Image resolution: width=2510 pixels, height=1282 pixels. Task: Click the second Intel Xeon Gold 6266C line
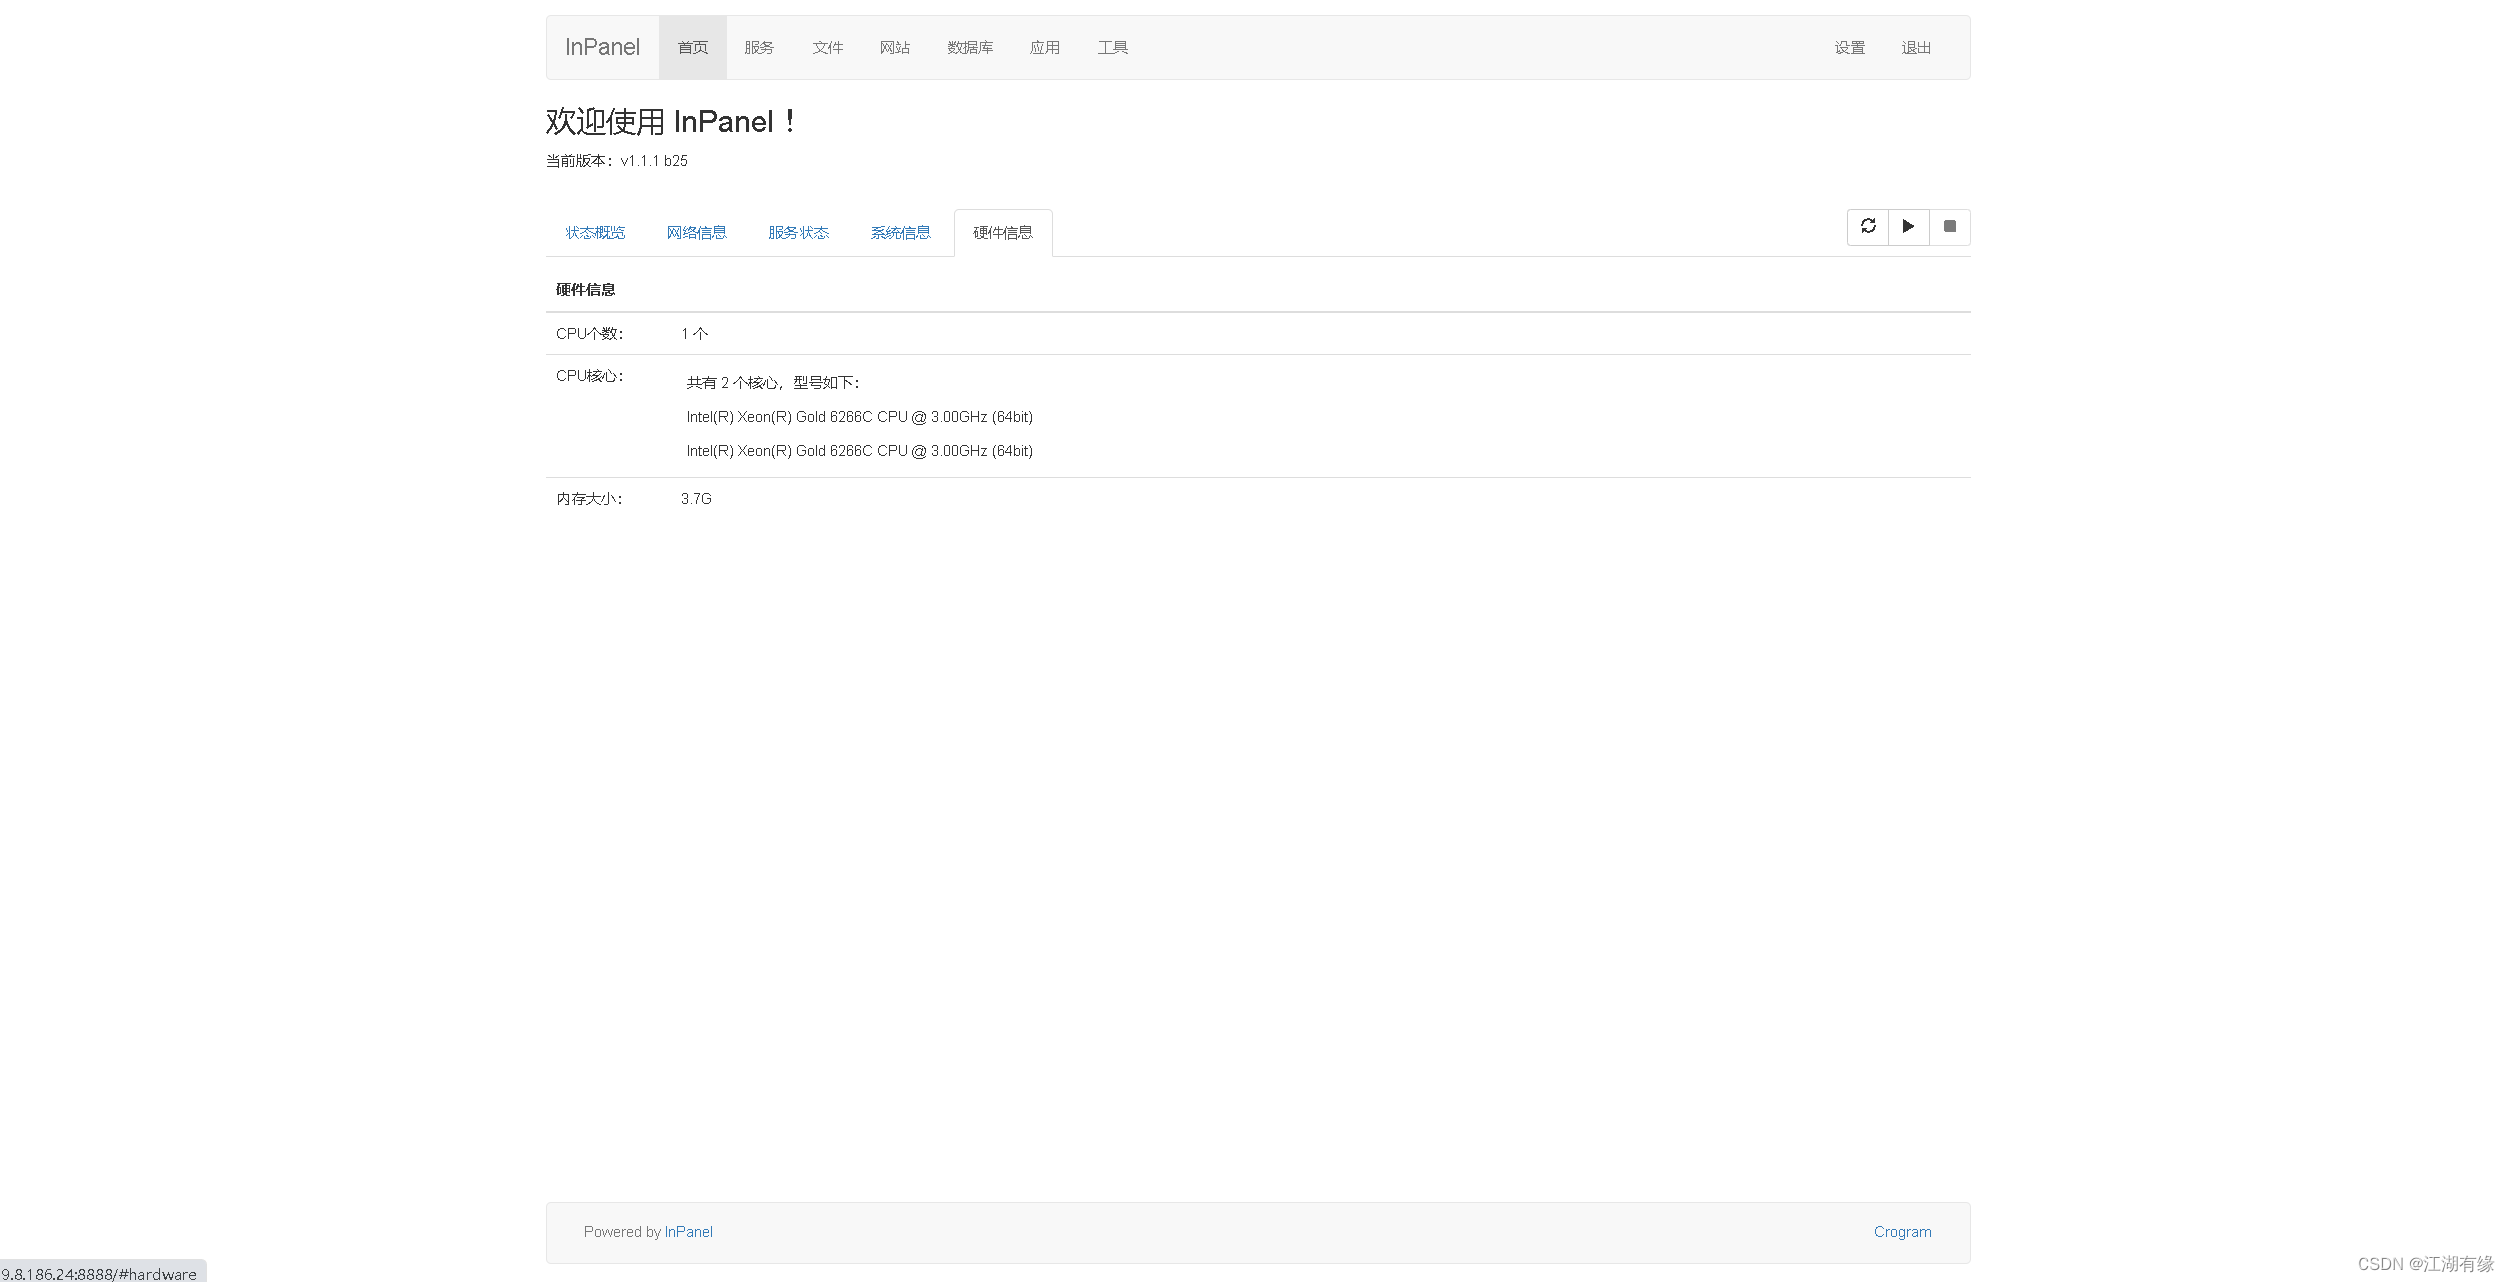coord(860,451)
